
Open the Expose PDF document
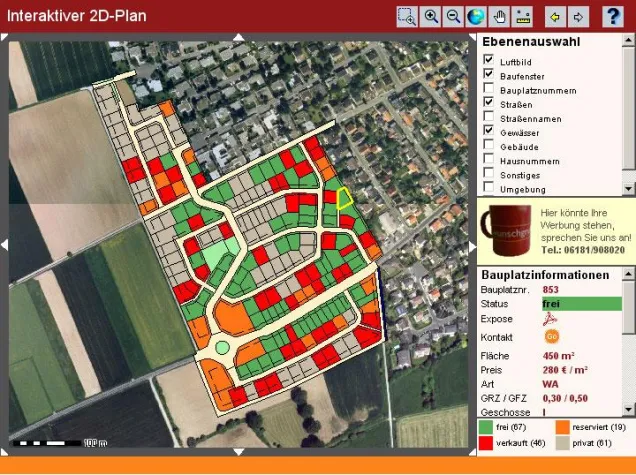point(549,319)
